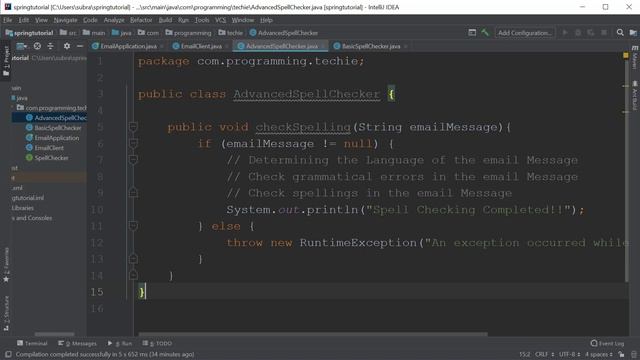Click the AdvancedSpellChecker class icon in breadcrumb
The width and height of the screenshot is (640, 360).
click(x=253, y=33)
